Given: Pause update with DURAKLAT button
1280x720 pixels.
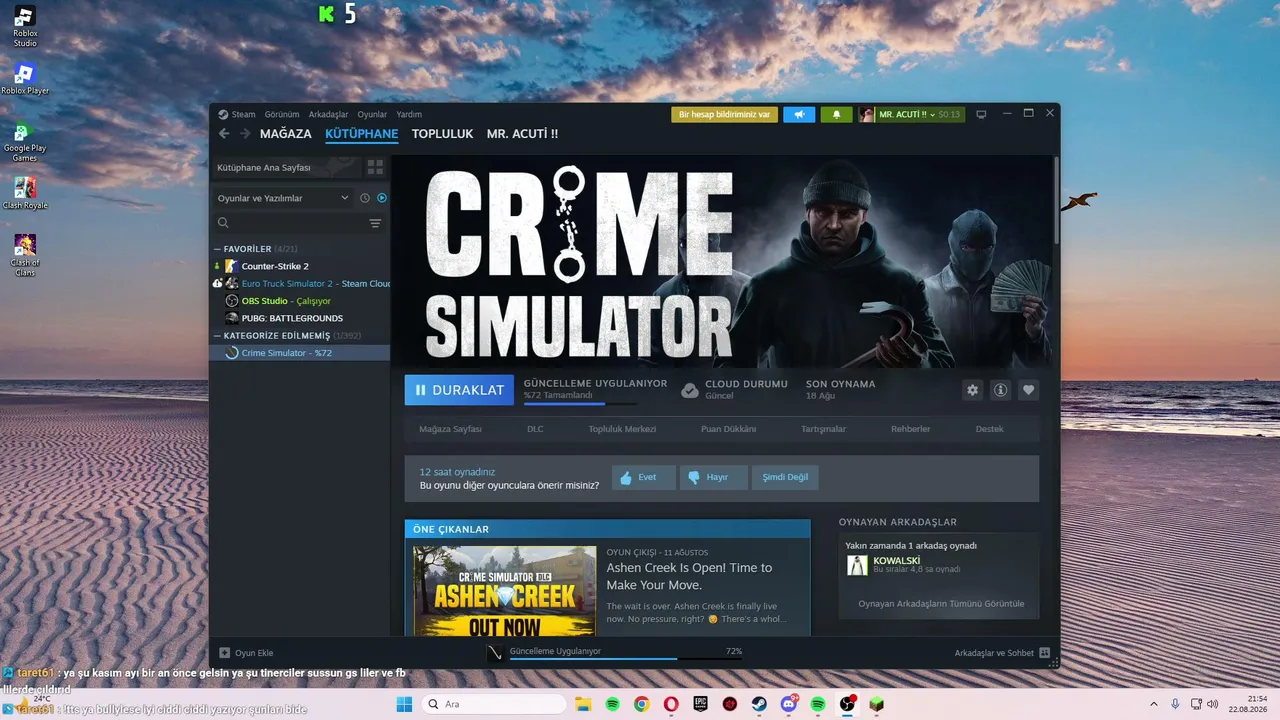Looking at the screenshot, I should [x=459, y=390].
